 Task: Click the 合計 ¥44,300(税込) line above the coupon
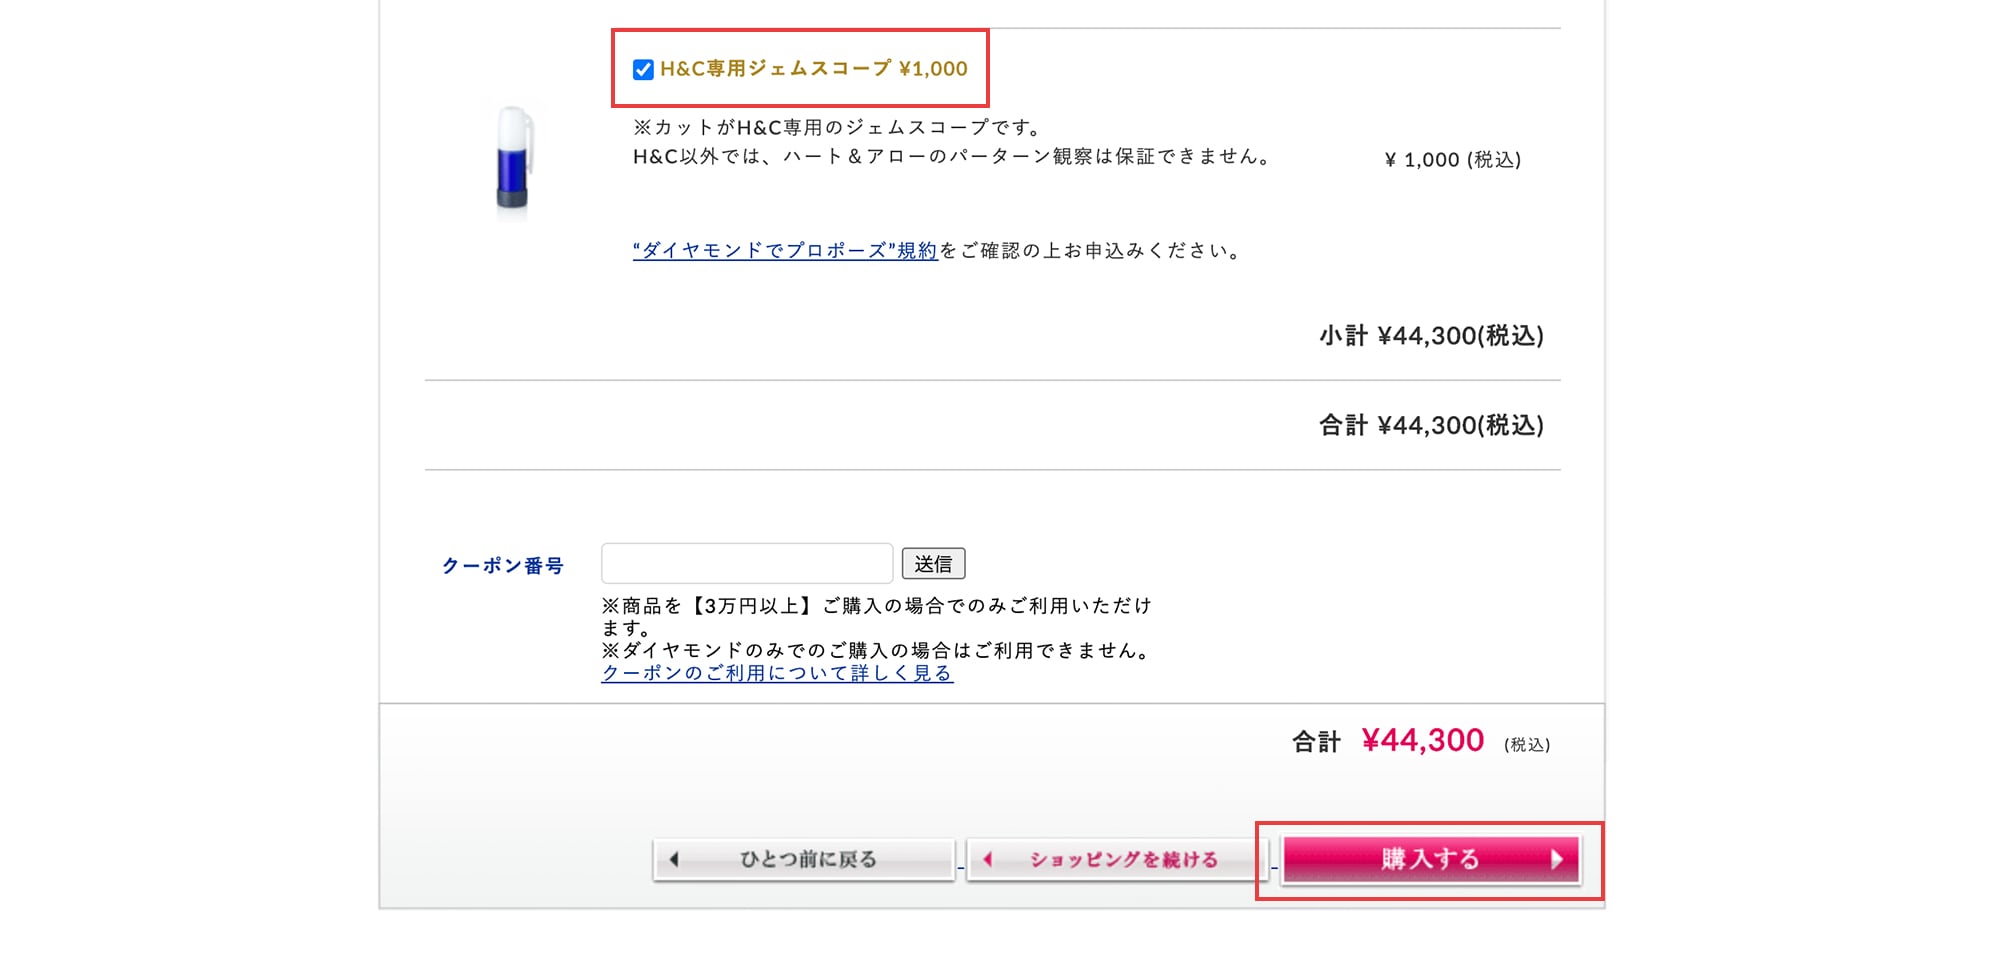[1431, 426]
